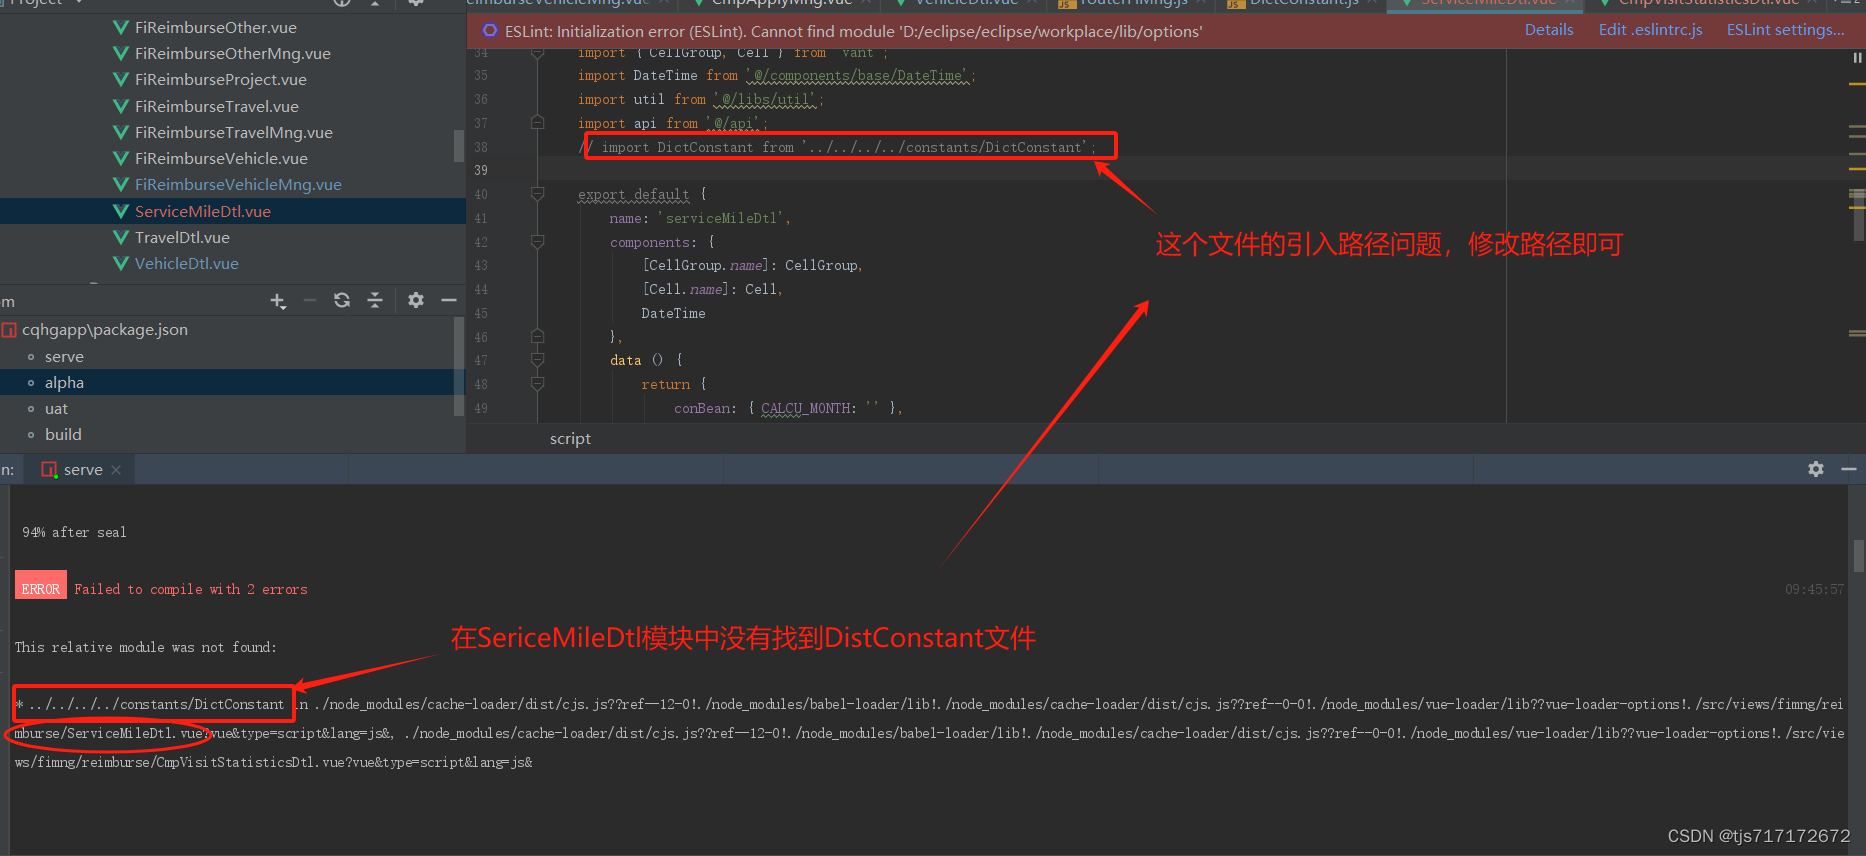Click the Vue icon beside ServiceMileDtl.vue
1866x856 pixels.
point(121,211)
